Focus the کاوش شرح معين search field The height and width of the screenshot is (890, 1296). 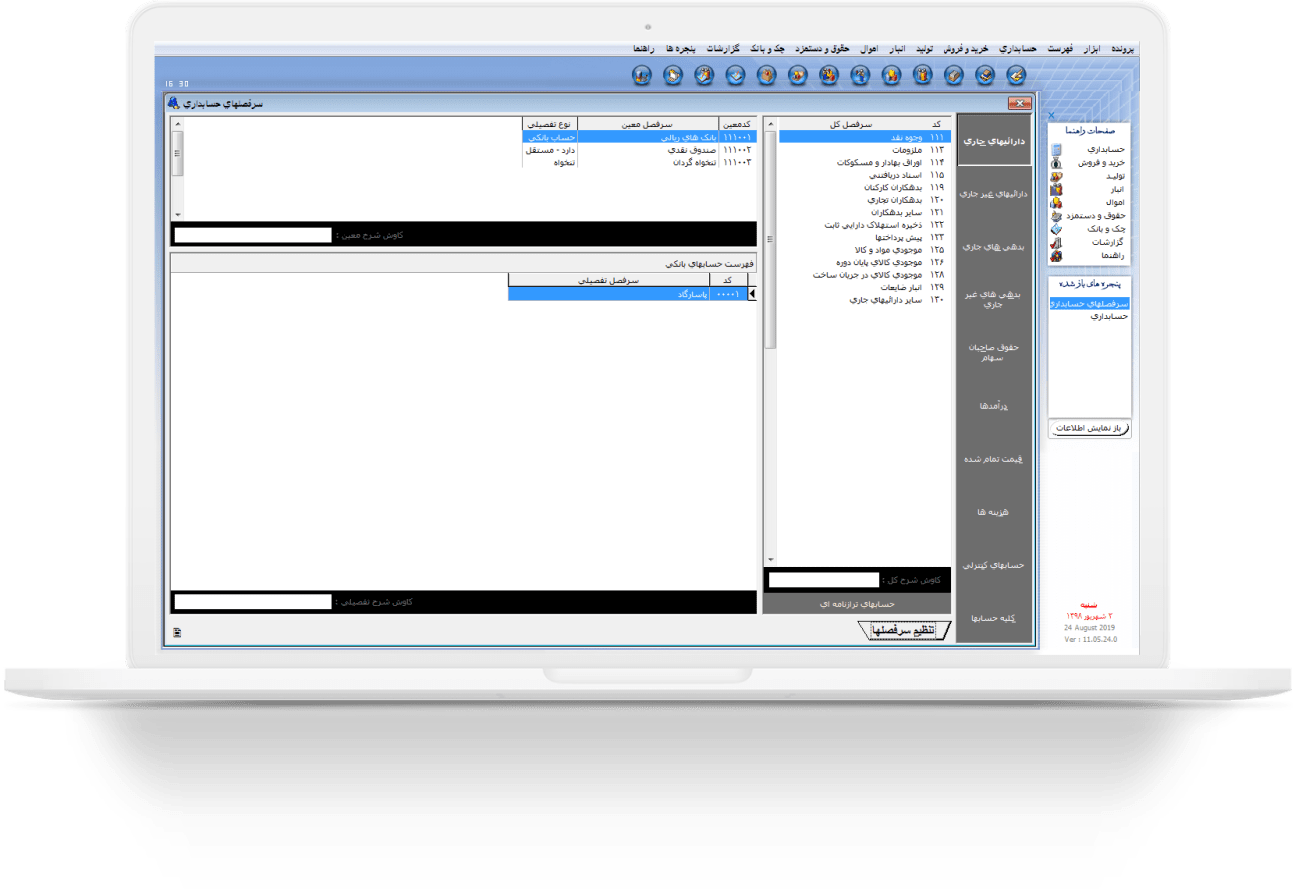(x=253, y=235)
